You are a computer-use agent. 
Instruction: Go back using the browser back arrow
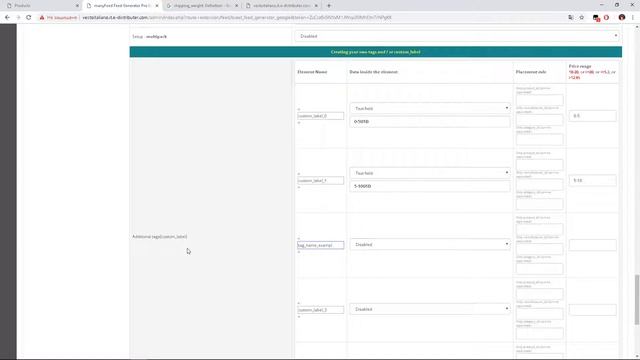click(x=7, y=18)
